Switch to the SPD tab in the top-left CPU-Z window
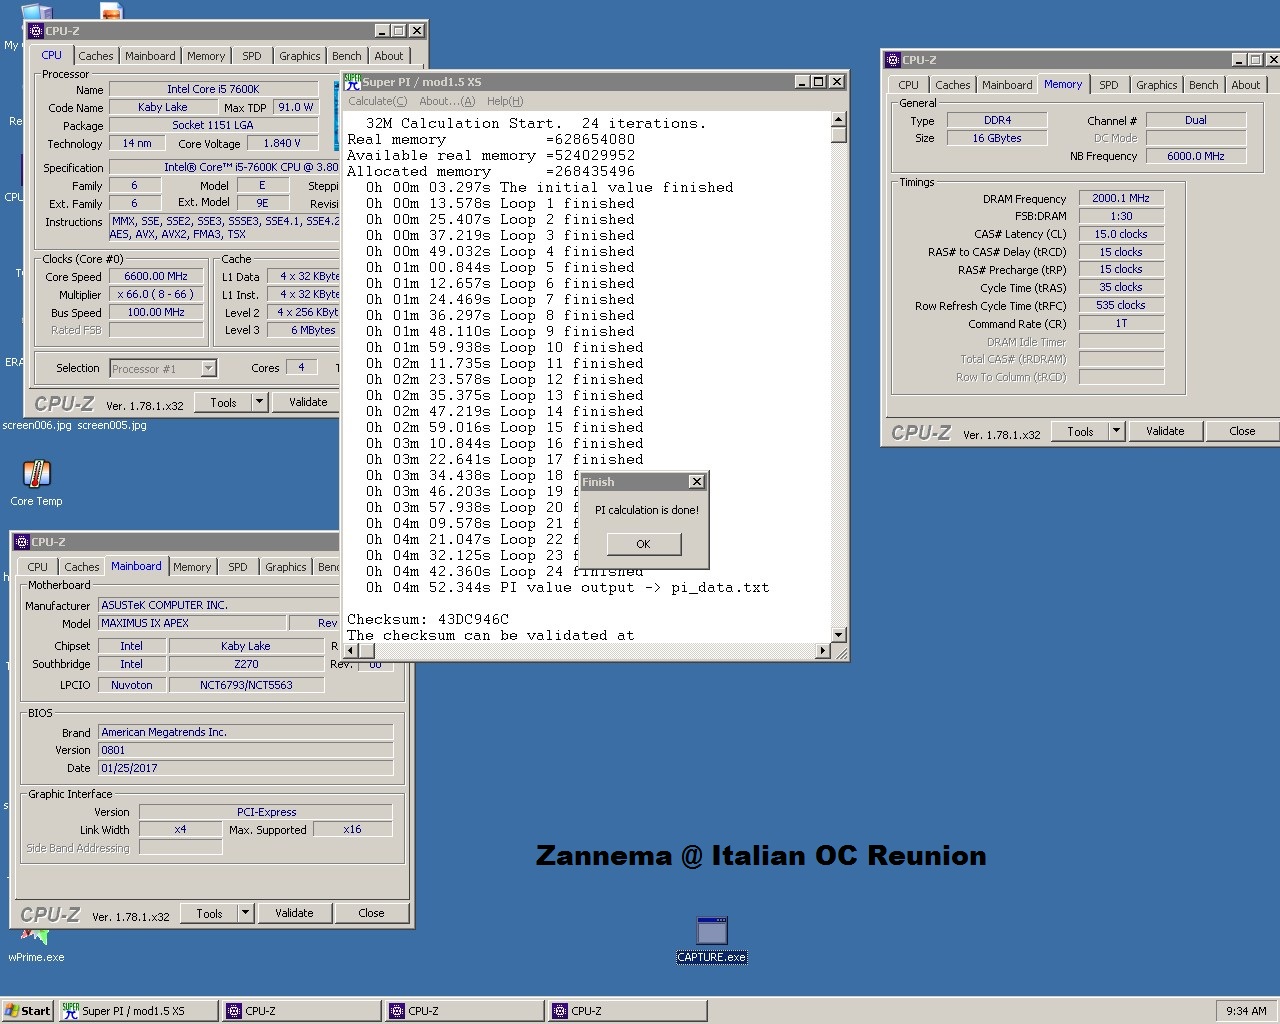This screenshot has height=1024, width=1280. point(252,56)
